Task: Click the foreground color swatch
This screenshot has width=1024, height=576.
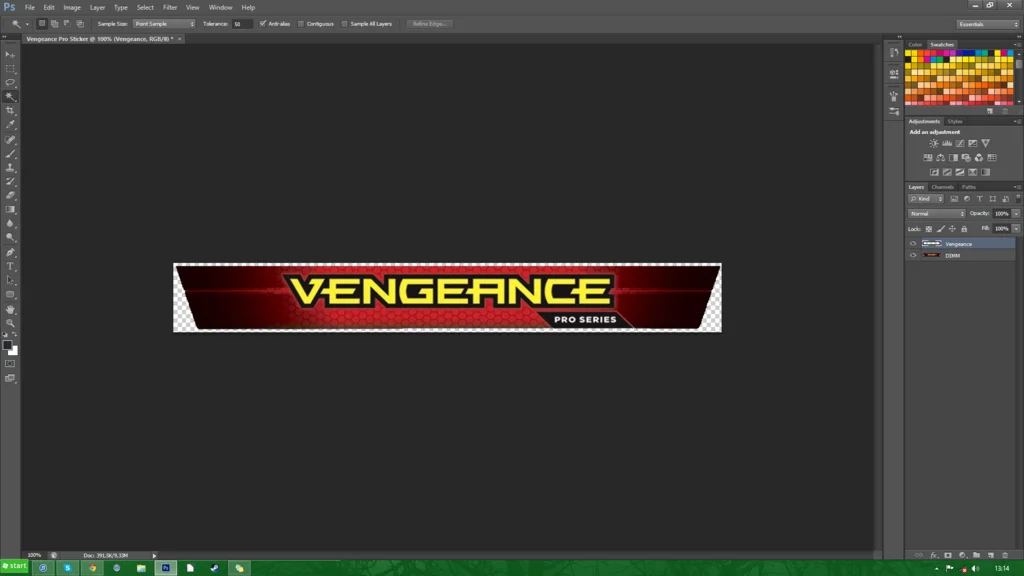Action: [7, 345]
